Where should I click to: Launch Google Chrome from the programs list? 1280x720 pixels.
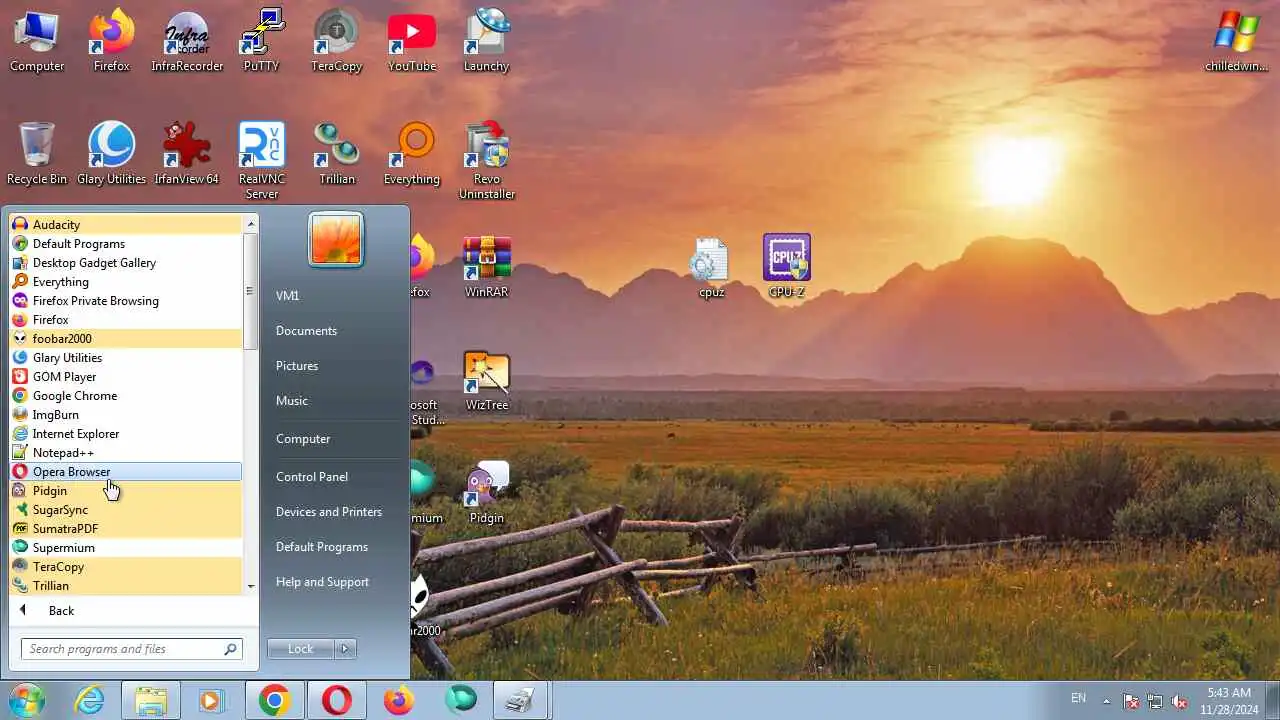click(x=126, y=395)
